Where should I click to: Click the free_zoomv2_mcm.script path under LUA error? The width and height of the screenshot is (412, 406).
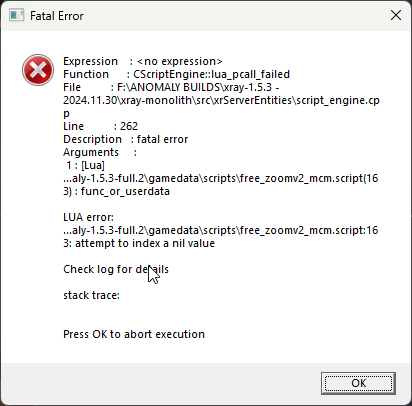221,230
